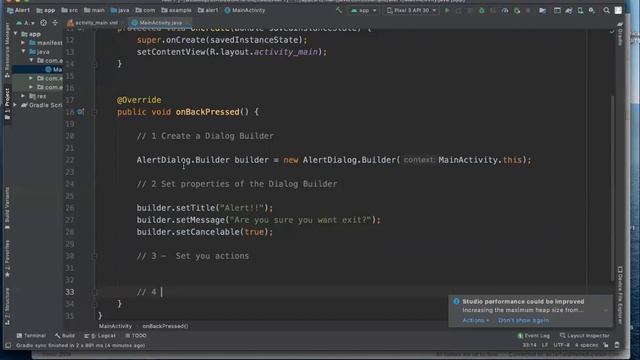Screen dimensions: 640x360
Task: Open the app run configuration dropdown
Action: click(364, 11)
